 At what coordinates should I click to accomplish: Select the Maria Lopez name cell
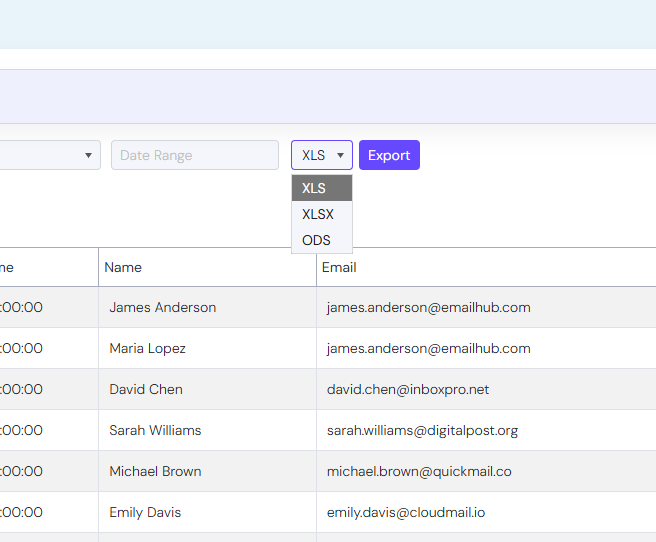pyautogui.click(x=208, y=348)
